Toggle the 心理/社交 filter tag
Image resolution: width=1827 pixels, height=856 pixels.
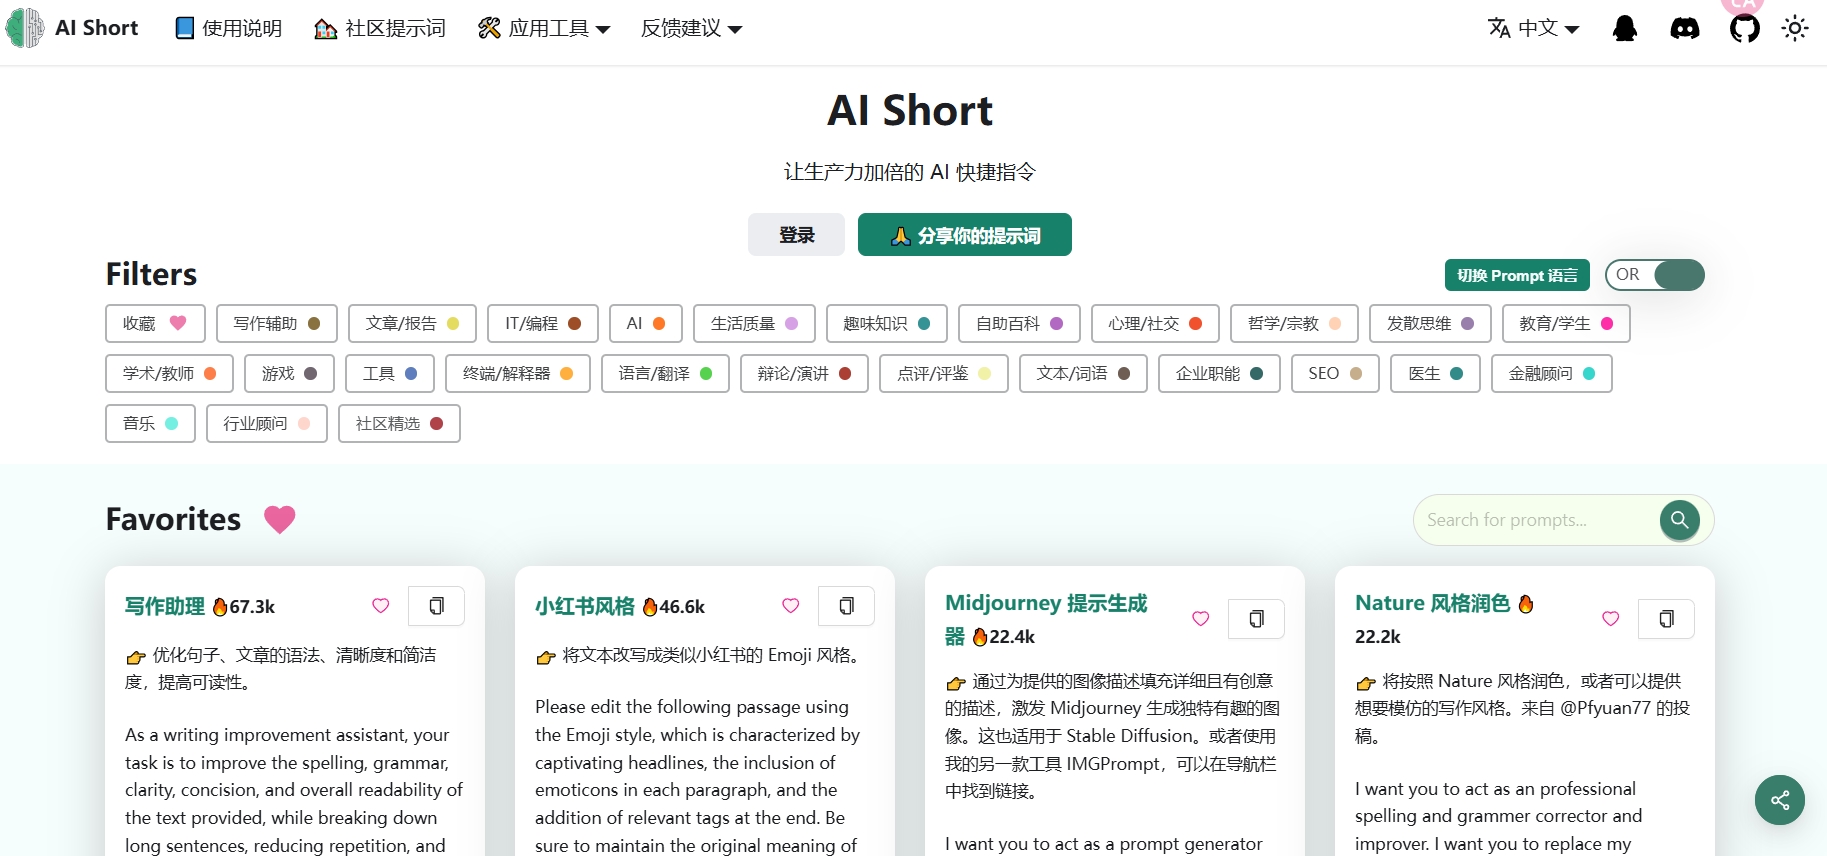1155,324
